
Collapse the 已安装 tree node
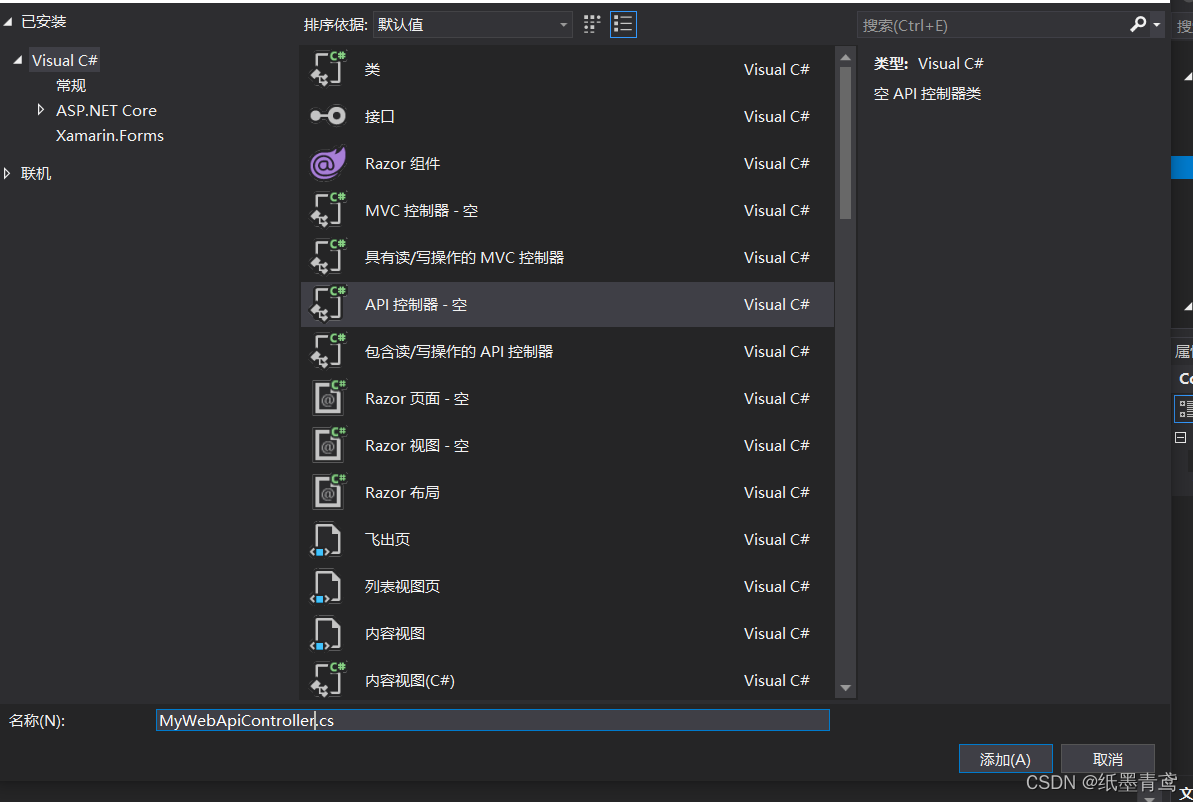pos(8,22)
